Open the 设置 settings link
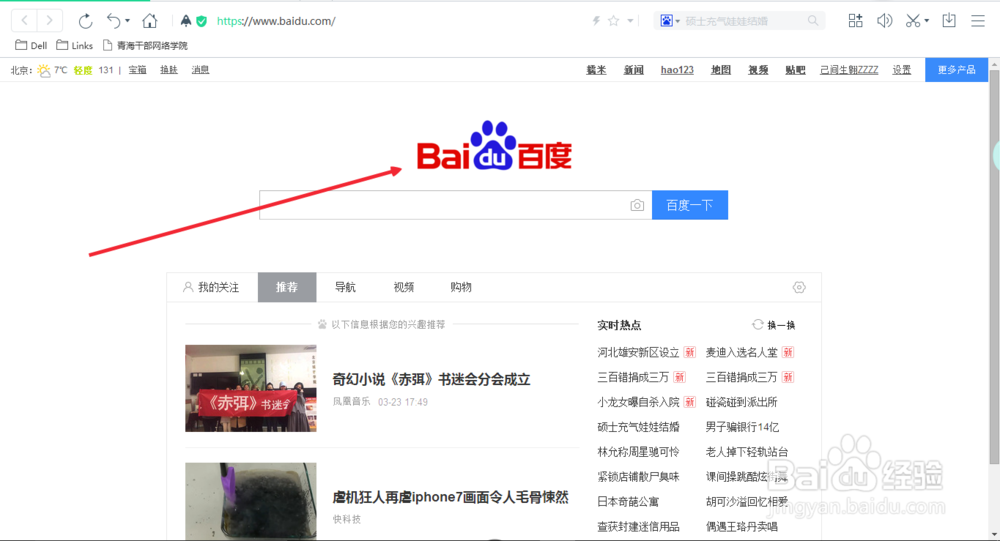The width and height of the screenshot is (1000, 541). (902, 70)
